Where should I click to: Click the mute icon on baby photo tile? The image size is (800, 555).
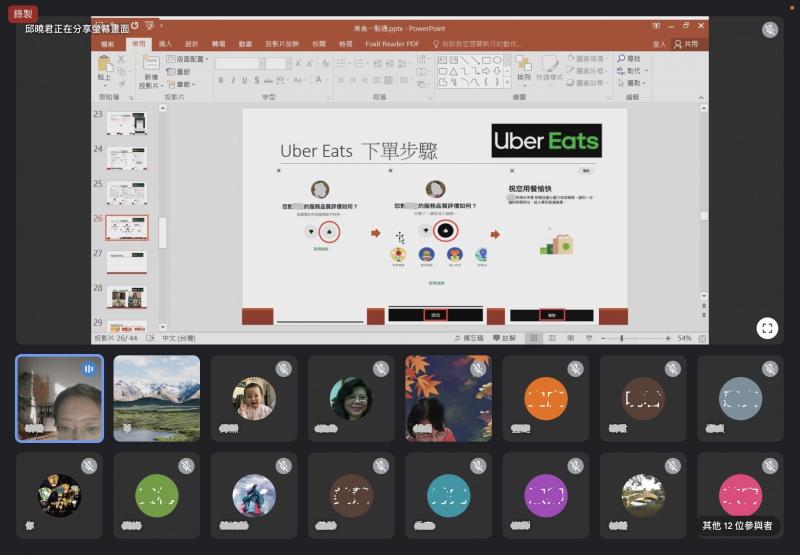(x=283, y=368)
